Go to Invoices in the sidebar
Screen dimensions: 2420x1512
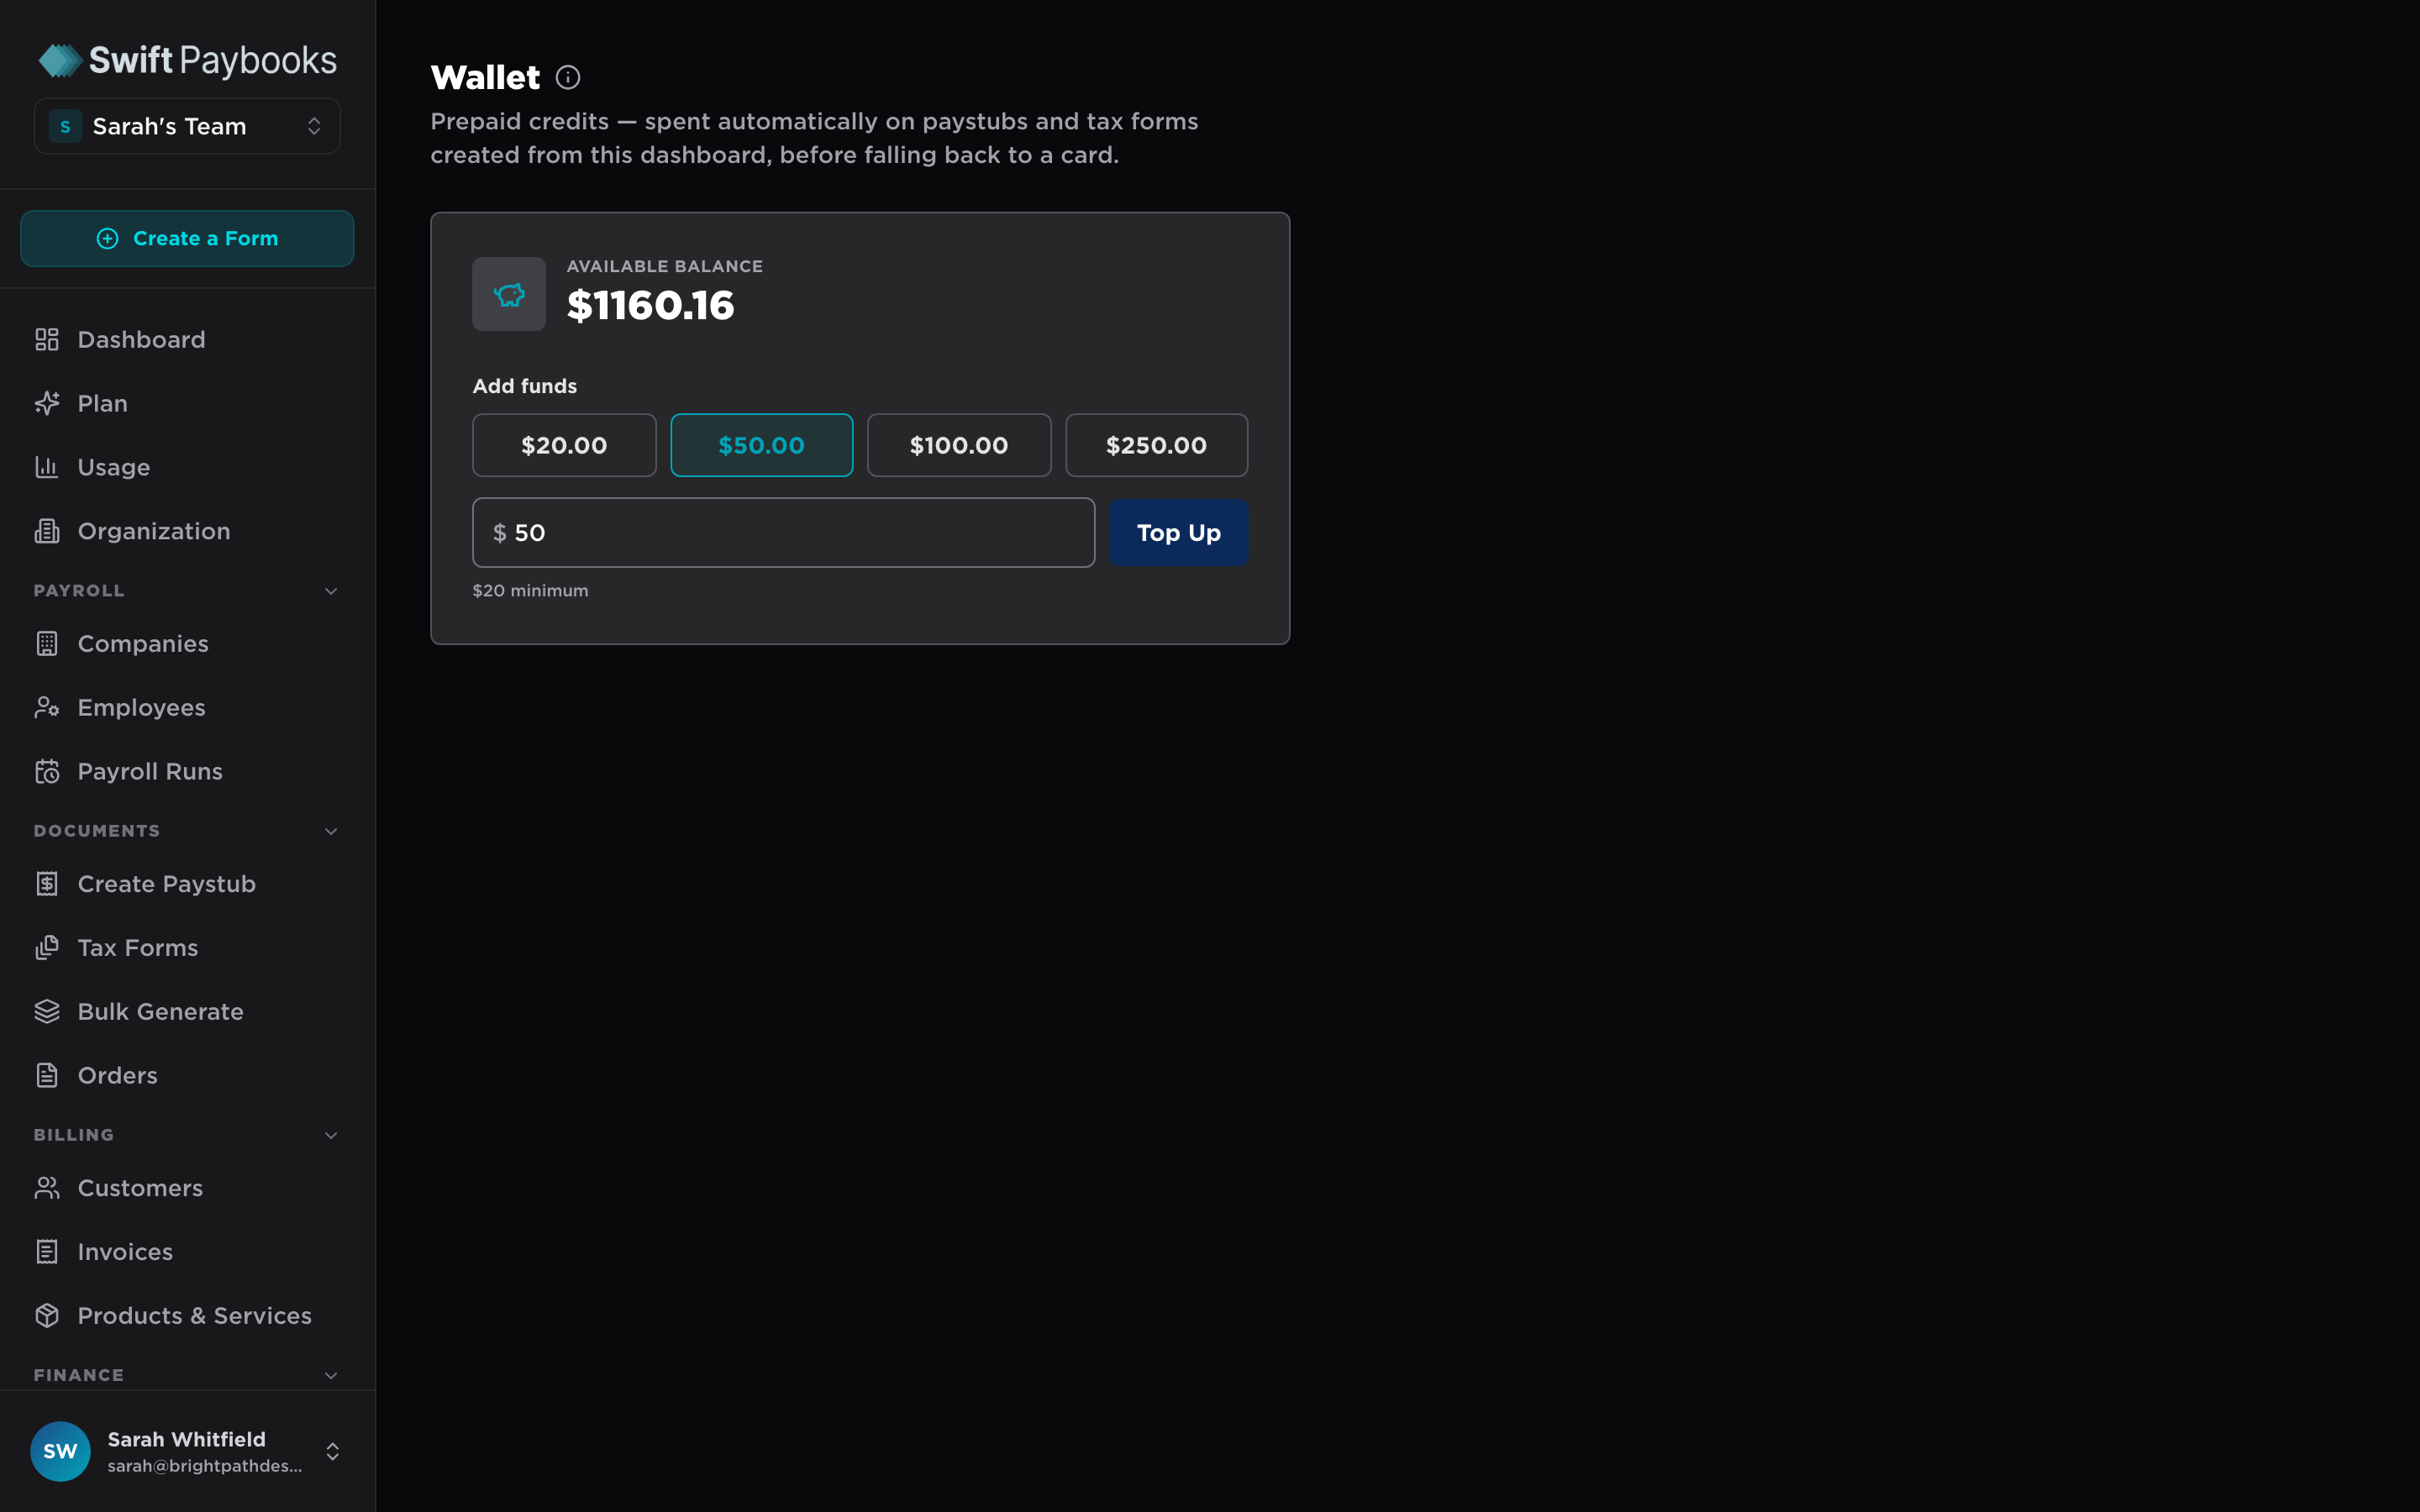click(187, 1252)
